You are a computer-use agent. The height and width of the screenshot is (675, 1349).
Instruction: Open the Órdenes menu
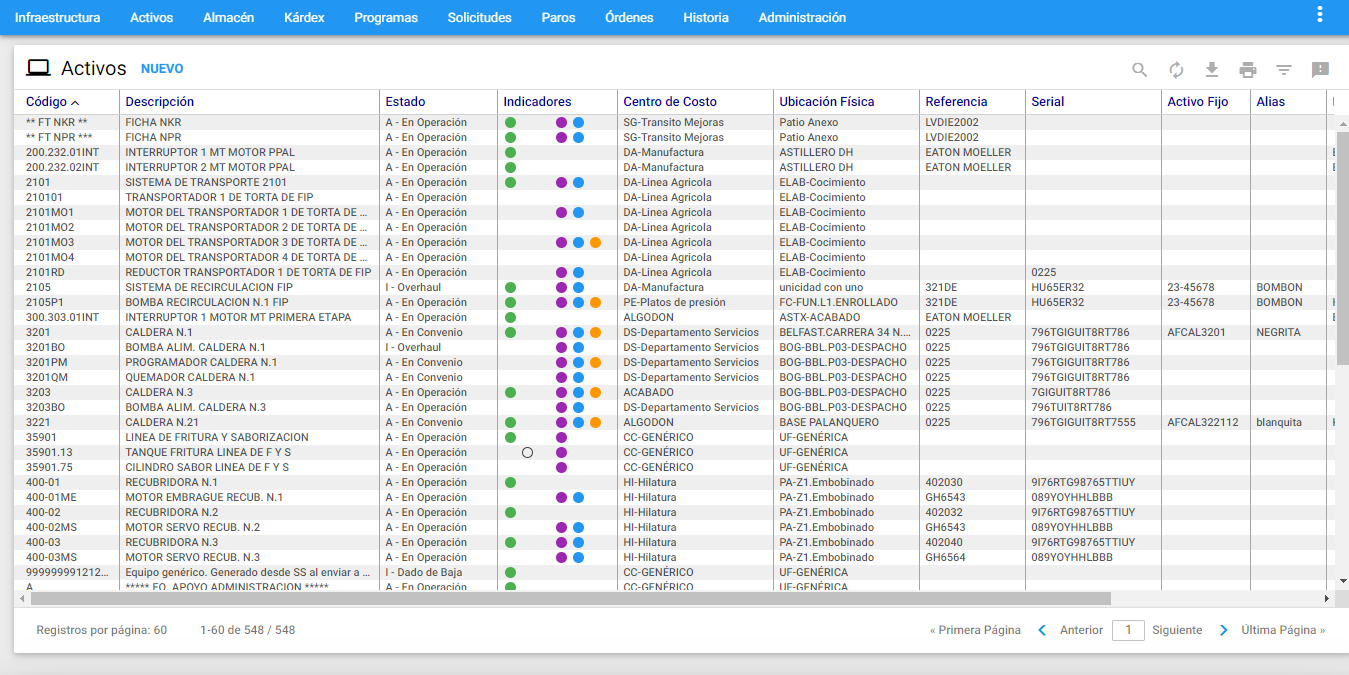pos(629,17)
